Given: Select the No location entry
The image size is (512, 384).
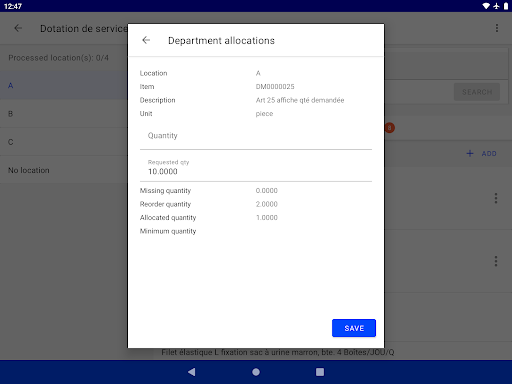Looking at the screenshot, I should tap(64, 170).
